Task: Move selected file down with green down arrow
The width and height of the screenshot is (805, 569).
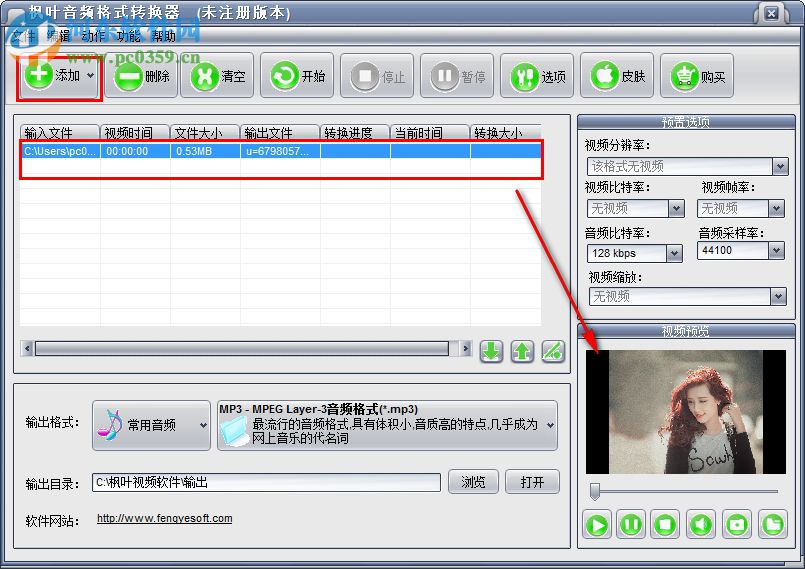Action: (x=491, y=352)
